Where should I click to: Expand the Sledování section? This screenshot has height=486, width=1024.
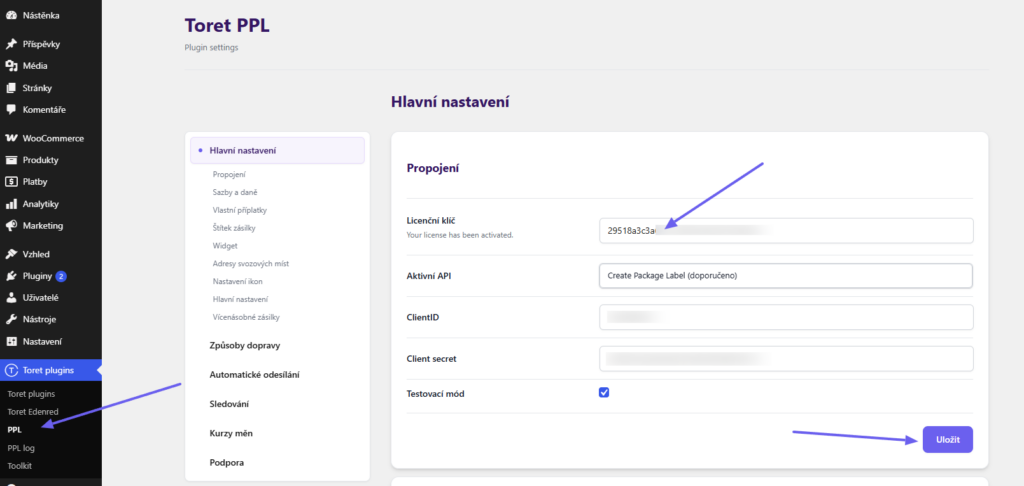tap(229, 404)
